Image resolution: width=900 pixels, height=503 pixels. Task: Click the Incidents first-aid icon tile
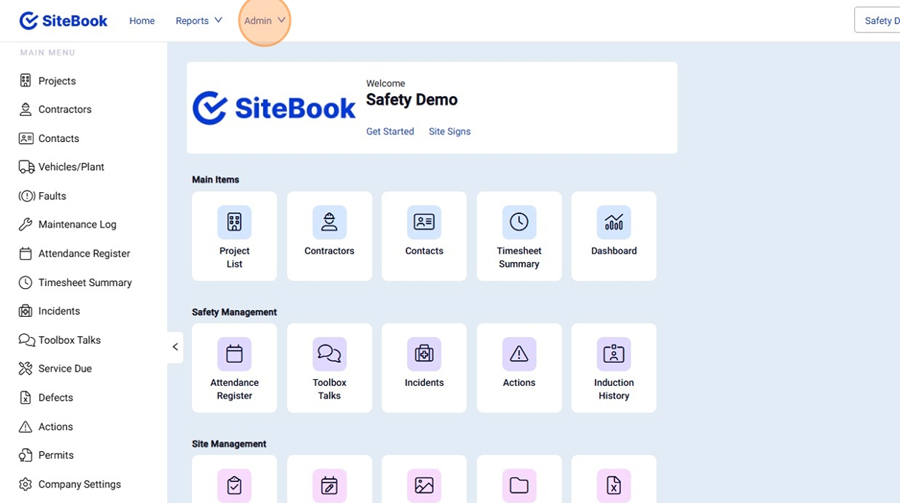click(424, 354)
